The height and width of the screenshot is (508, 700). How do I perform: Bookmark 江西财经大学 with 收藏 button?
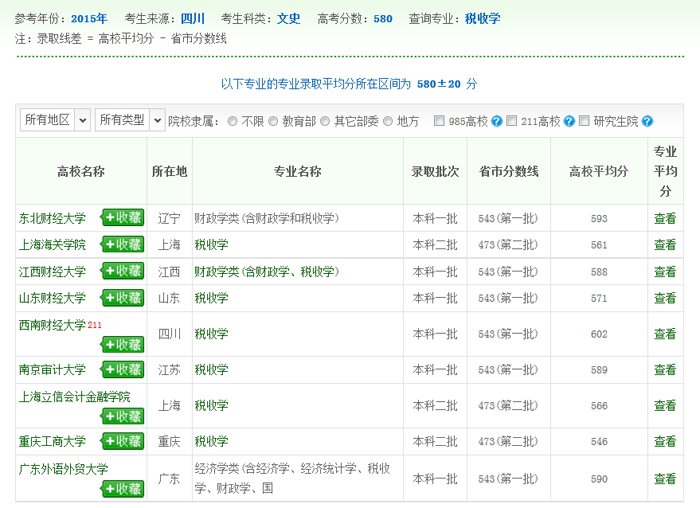122,271
